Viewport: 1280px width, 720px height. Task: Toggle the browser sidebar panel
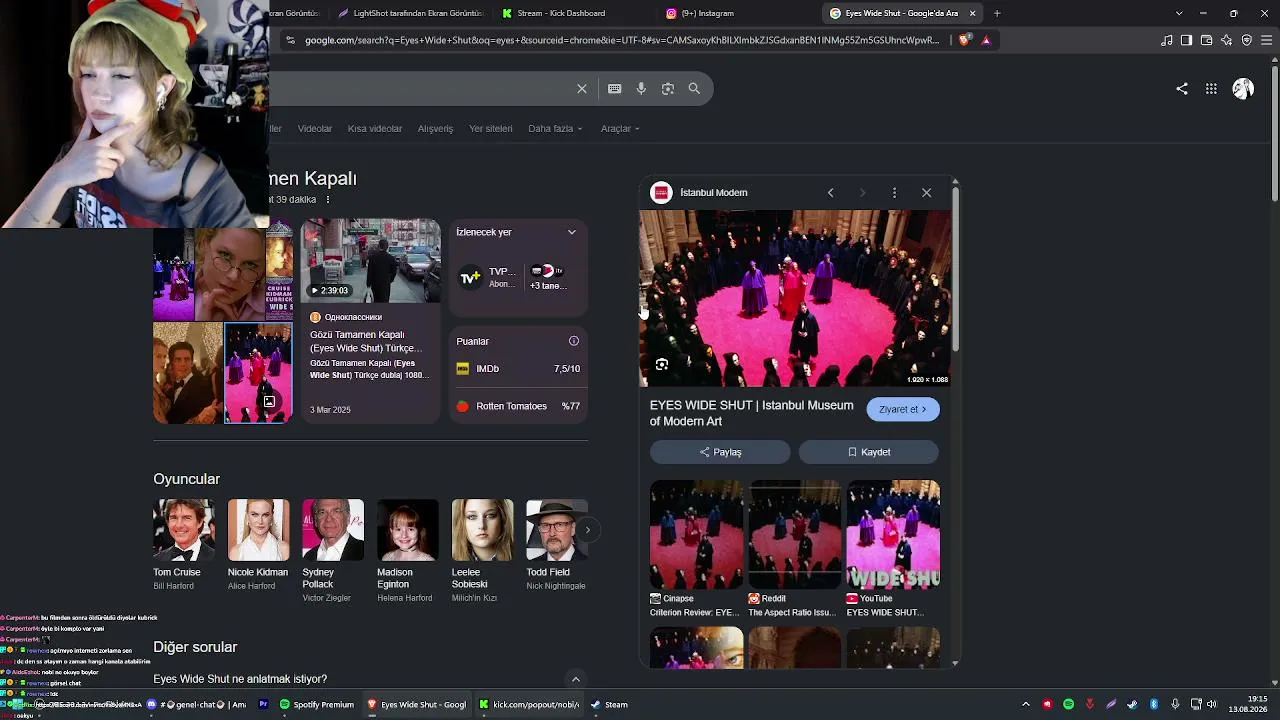click(1186, 40)
